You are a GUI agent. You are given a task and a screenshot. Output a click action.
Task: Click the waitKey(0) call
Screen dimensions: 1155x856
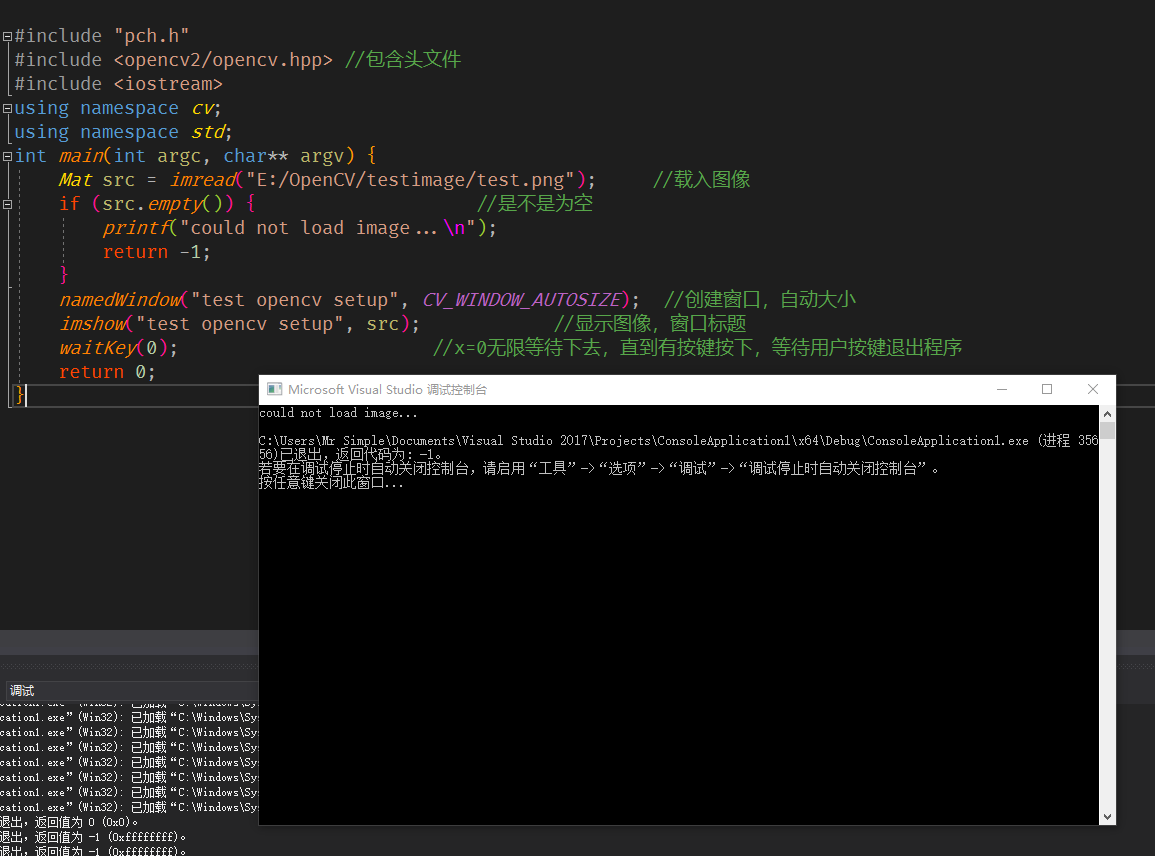114,348
